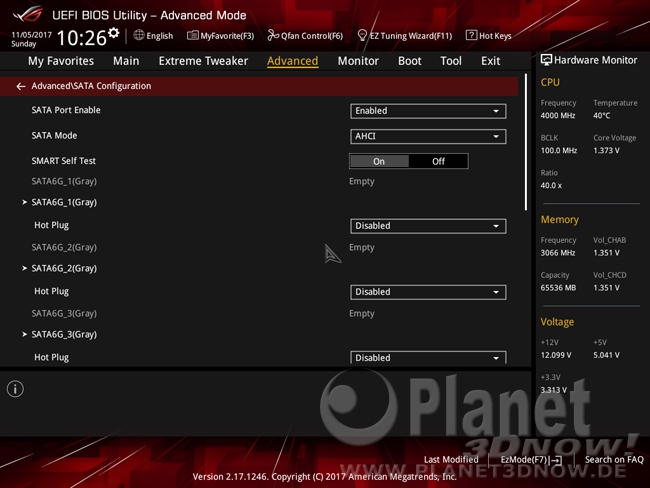This screenshot has height=488, width=650.
Task: Launch EZ Tuning Wizard bulb icon
Action: tap(362, 35)
